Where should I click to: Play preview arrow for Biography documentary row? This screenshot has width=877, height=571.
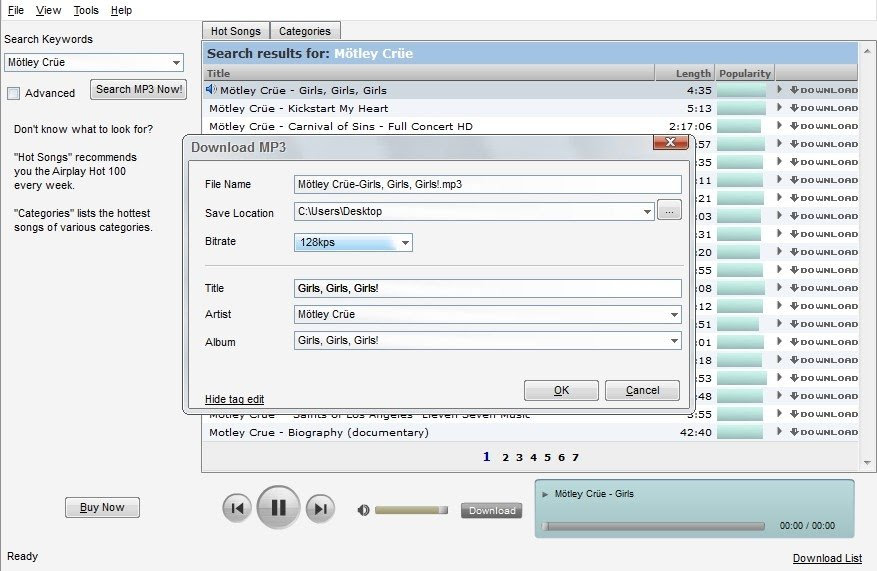[x=779, y=431]
